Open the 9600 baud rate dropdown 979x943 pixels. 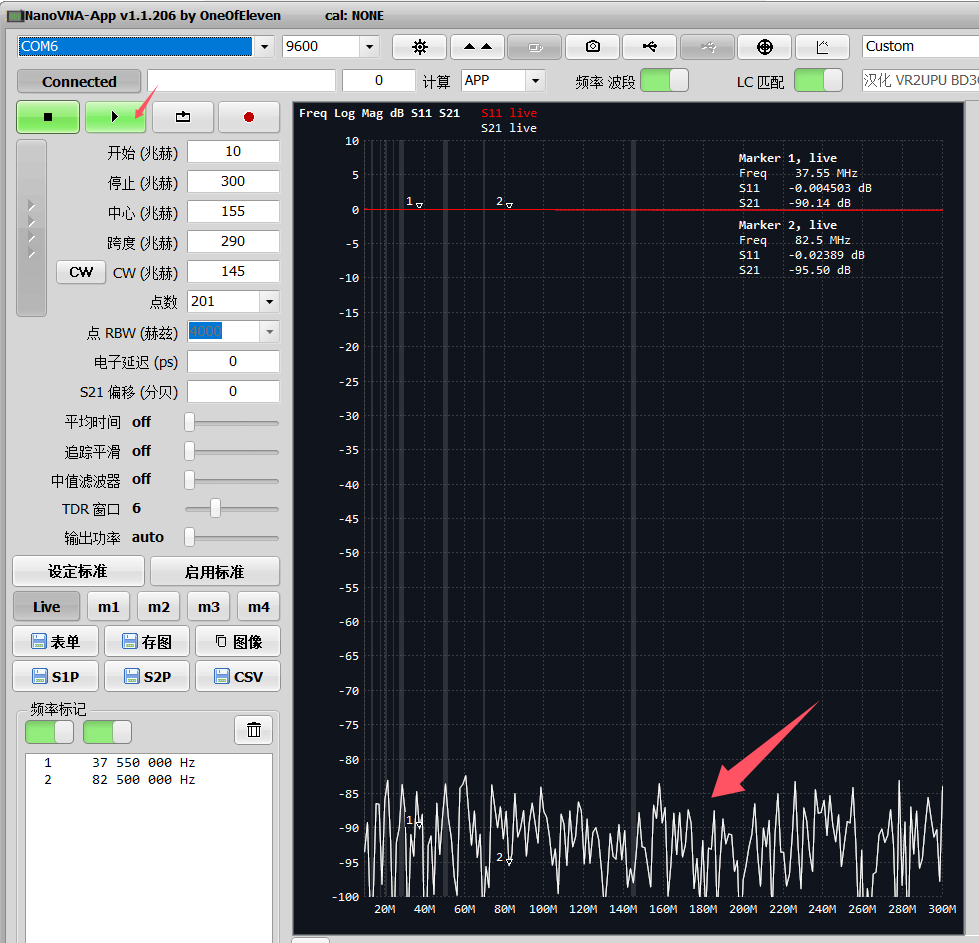click(x=369, y=47)
